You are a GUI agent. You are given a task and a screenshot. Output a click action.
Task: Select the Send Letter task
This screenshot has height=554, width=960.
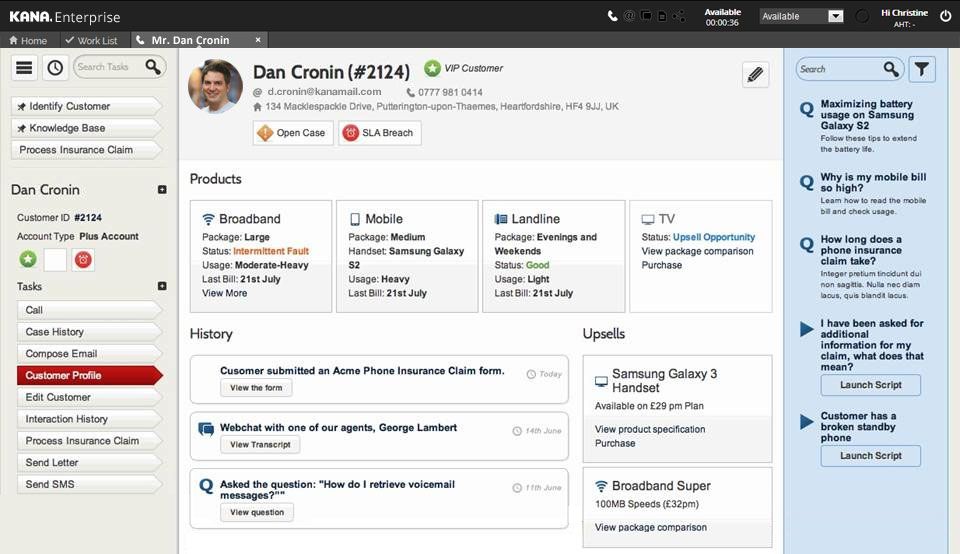[x=89, y=463]
